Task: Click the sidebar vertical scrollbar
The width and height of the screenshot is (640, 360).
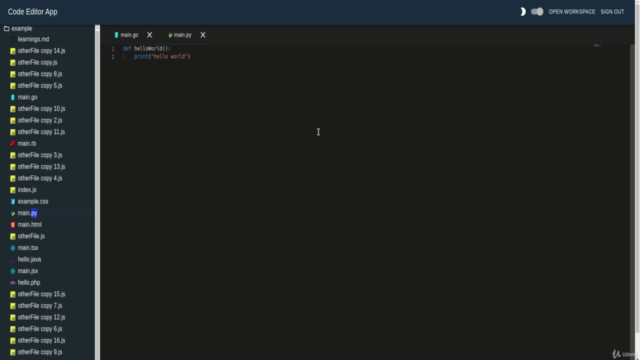Action: tap(97, 192)
